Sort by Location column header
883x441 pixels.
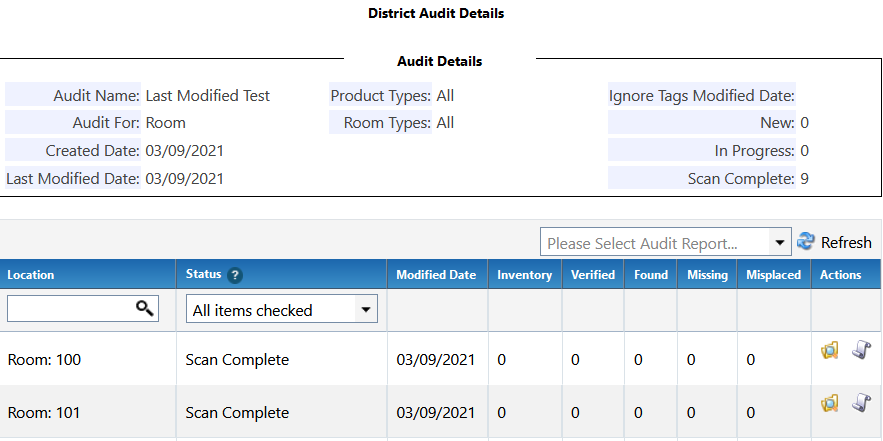30,275
